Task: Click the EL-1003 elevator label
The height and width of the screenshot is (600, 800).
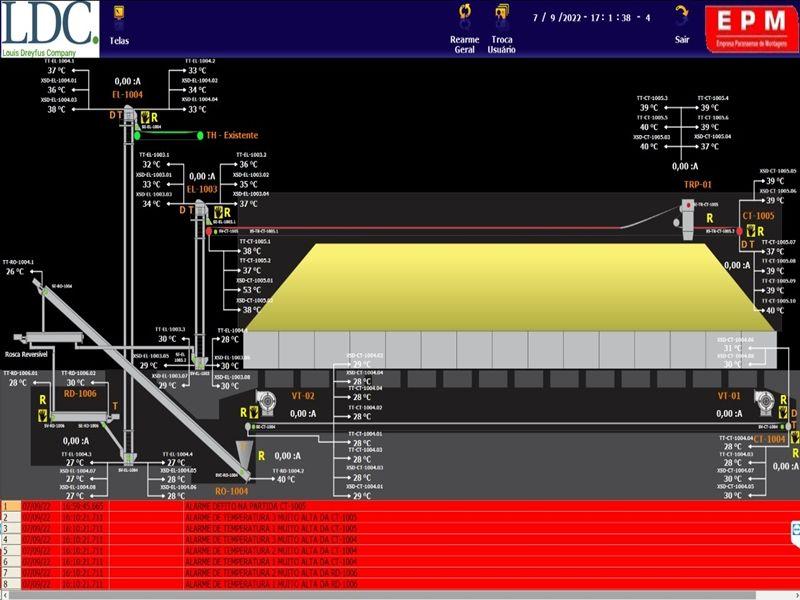Action: (202, 188)
